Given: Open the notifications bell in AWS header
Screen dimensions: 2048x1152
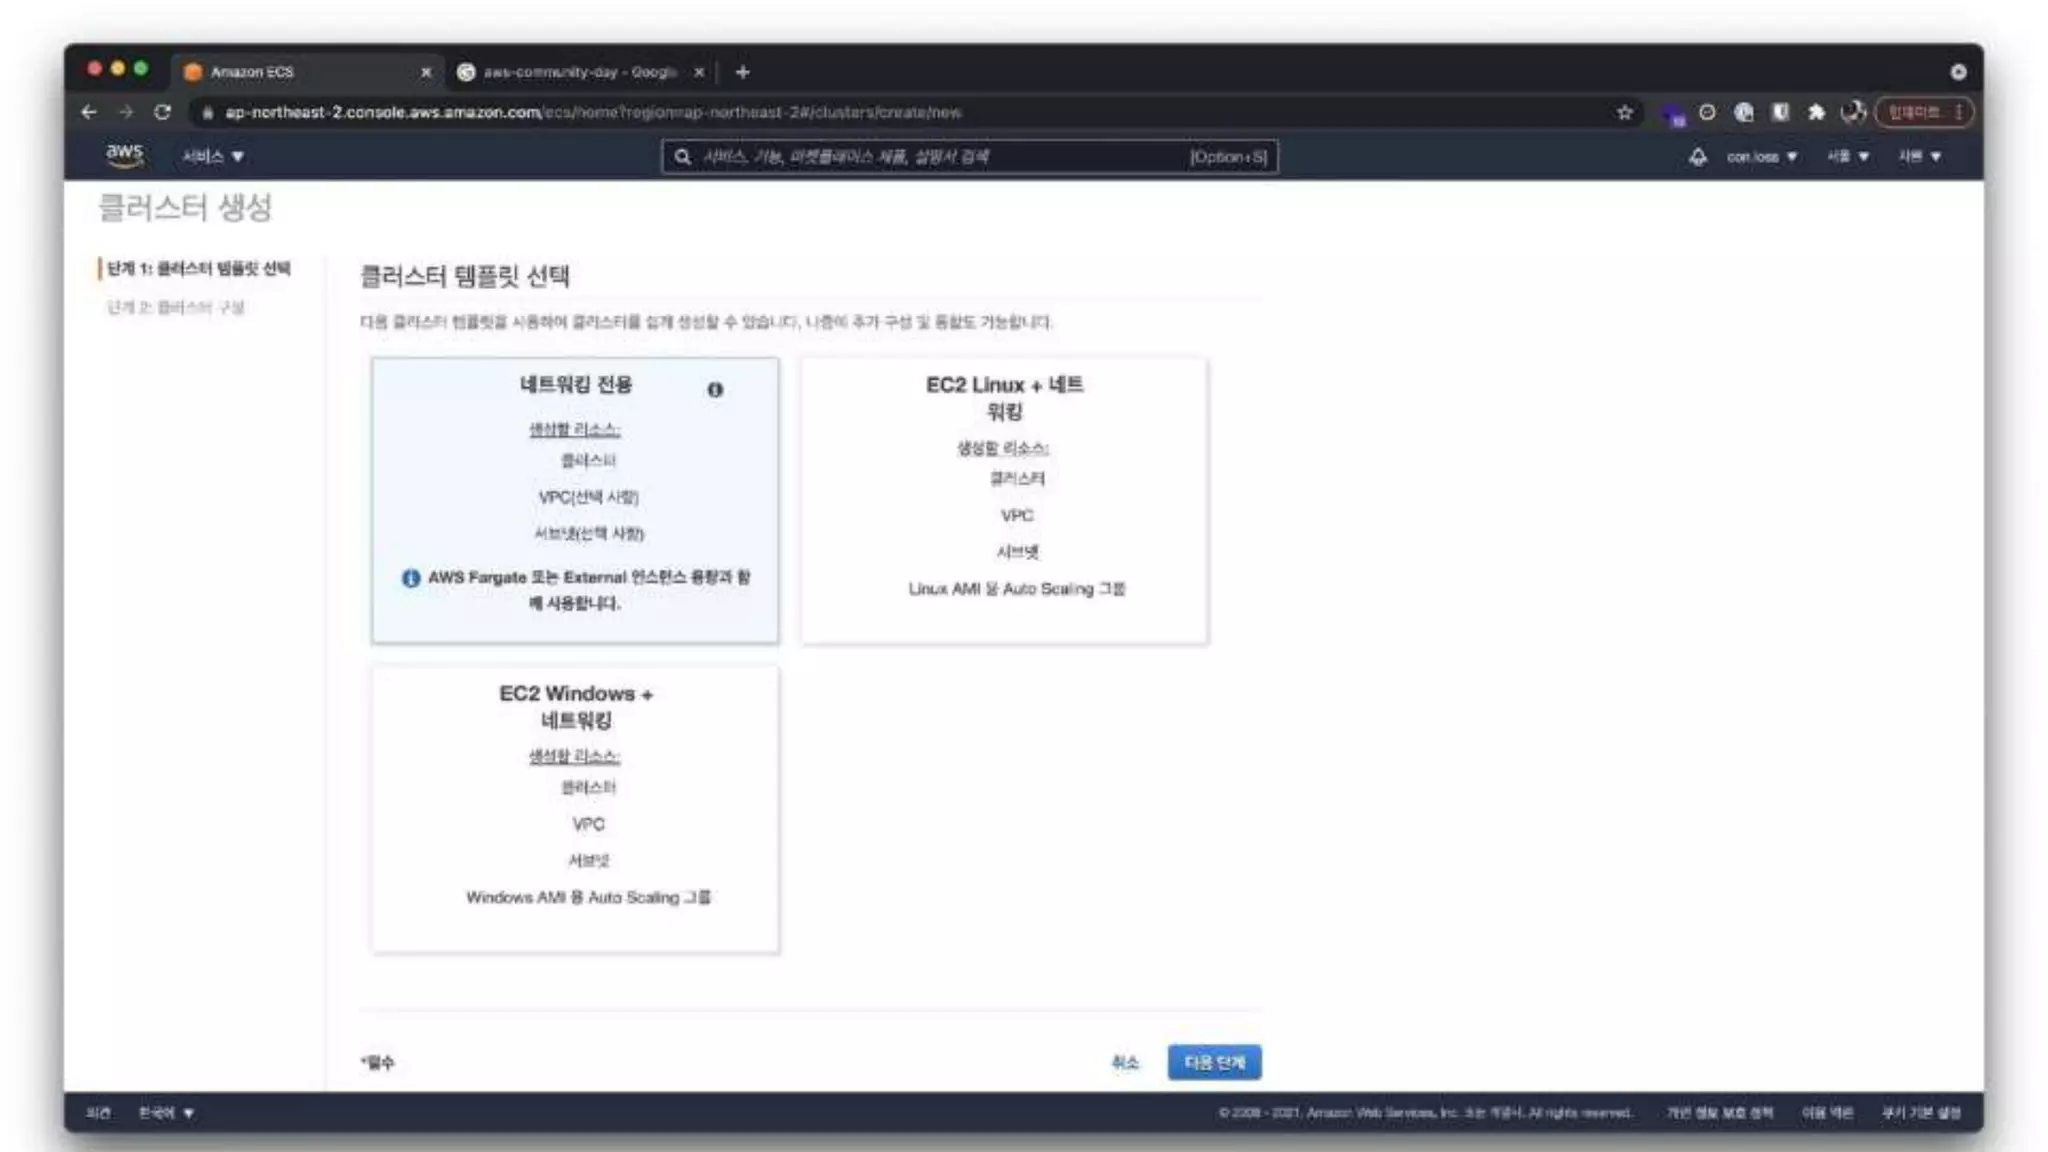Looking at the screenshot, I should coord(1697,156).
